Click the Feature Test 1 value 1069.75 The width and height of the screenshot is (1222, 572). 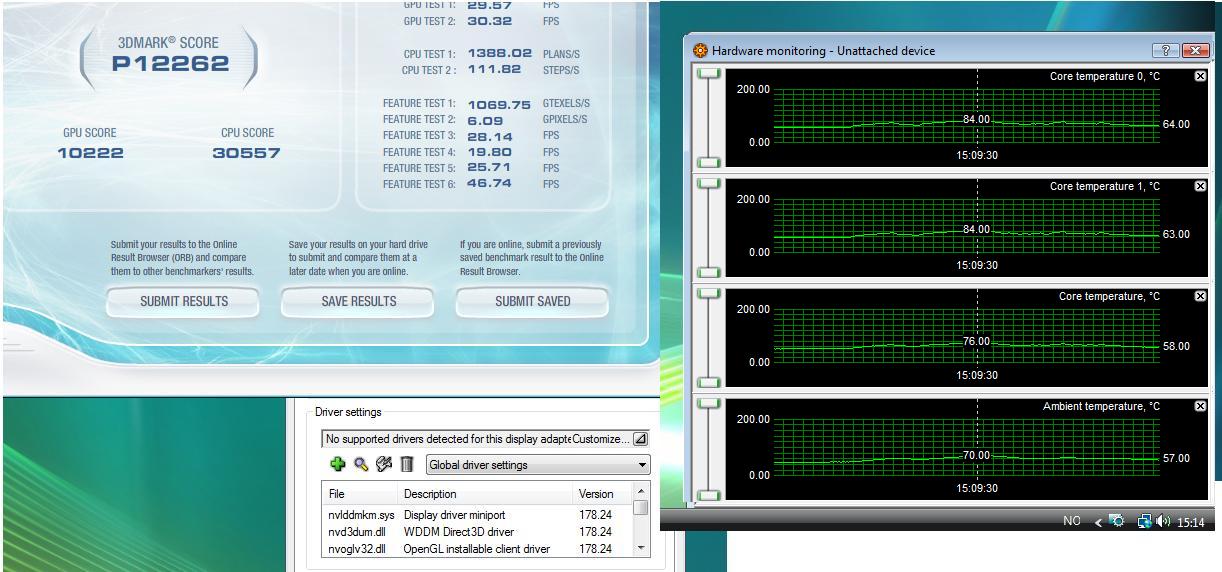point(499,104)
